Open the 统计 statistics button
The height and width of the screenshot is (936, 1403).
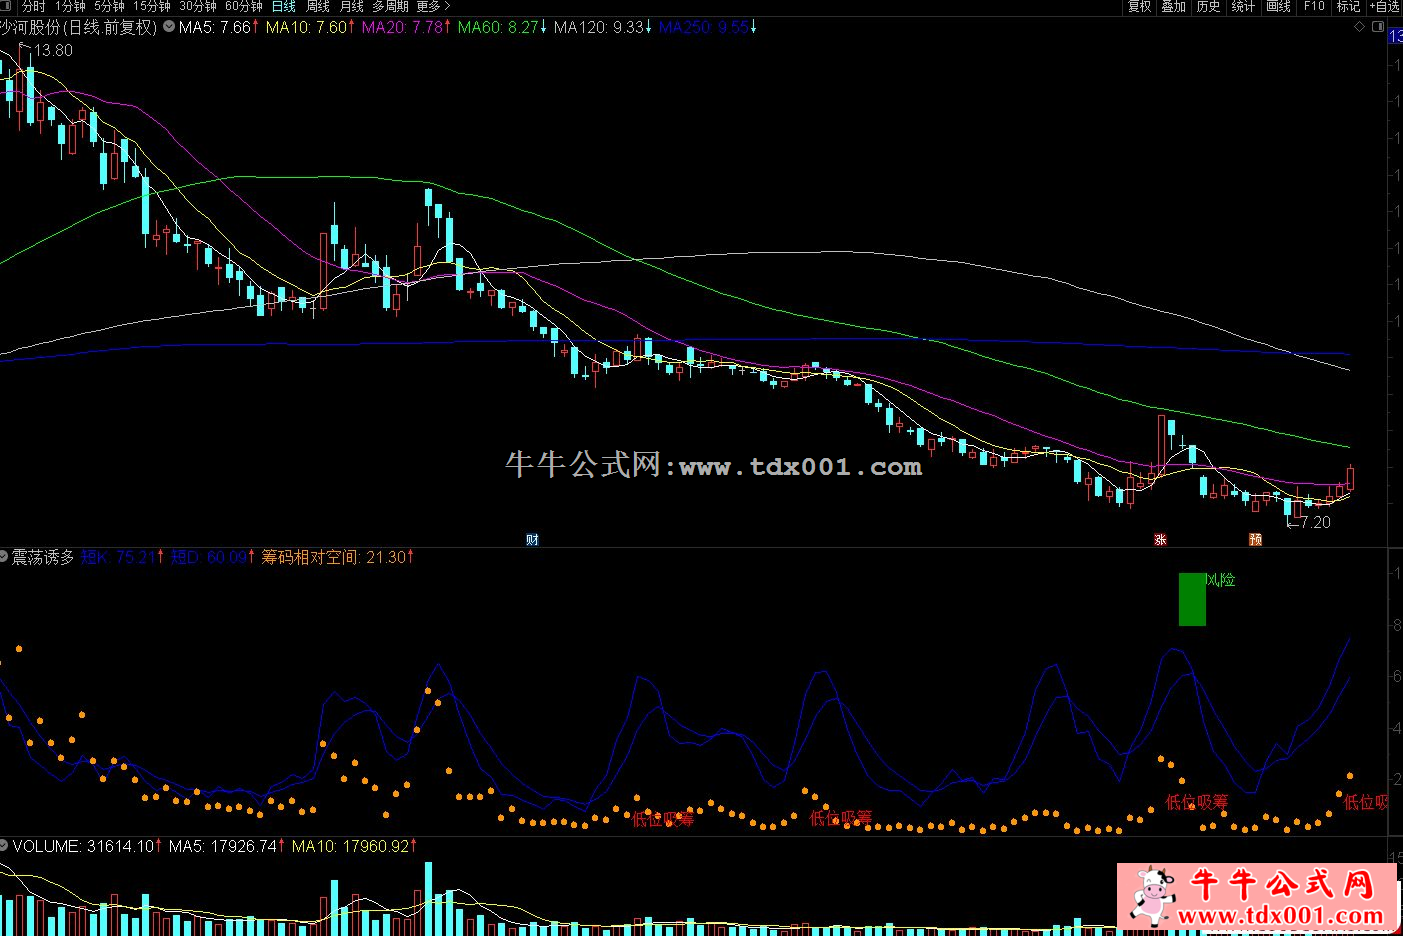coord(1243,6)
